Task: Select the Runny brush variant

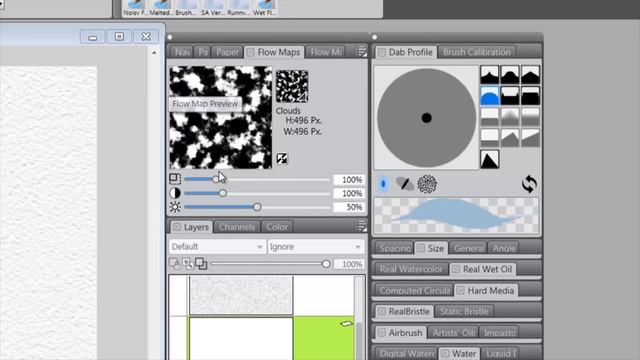Action: (238, 8)
